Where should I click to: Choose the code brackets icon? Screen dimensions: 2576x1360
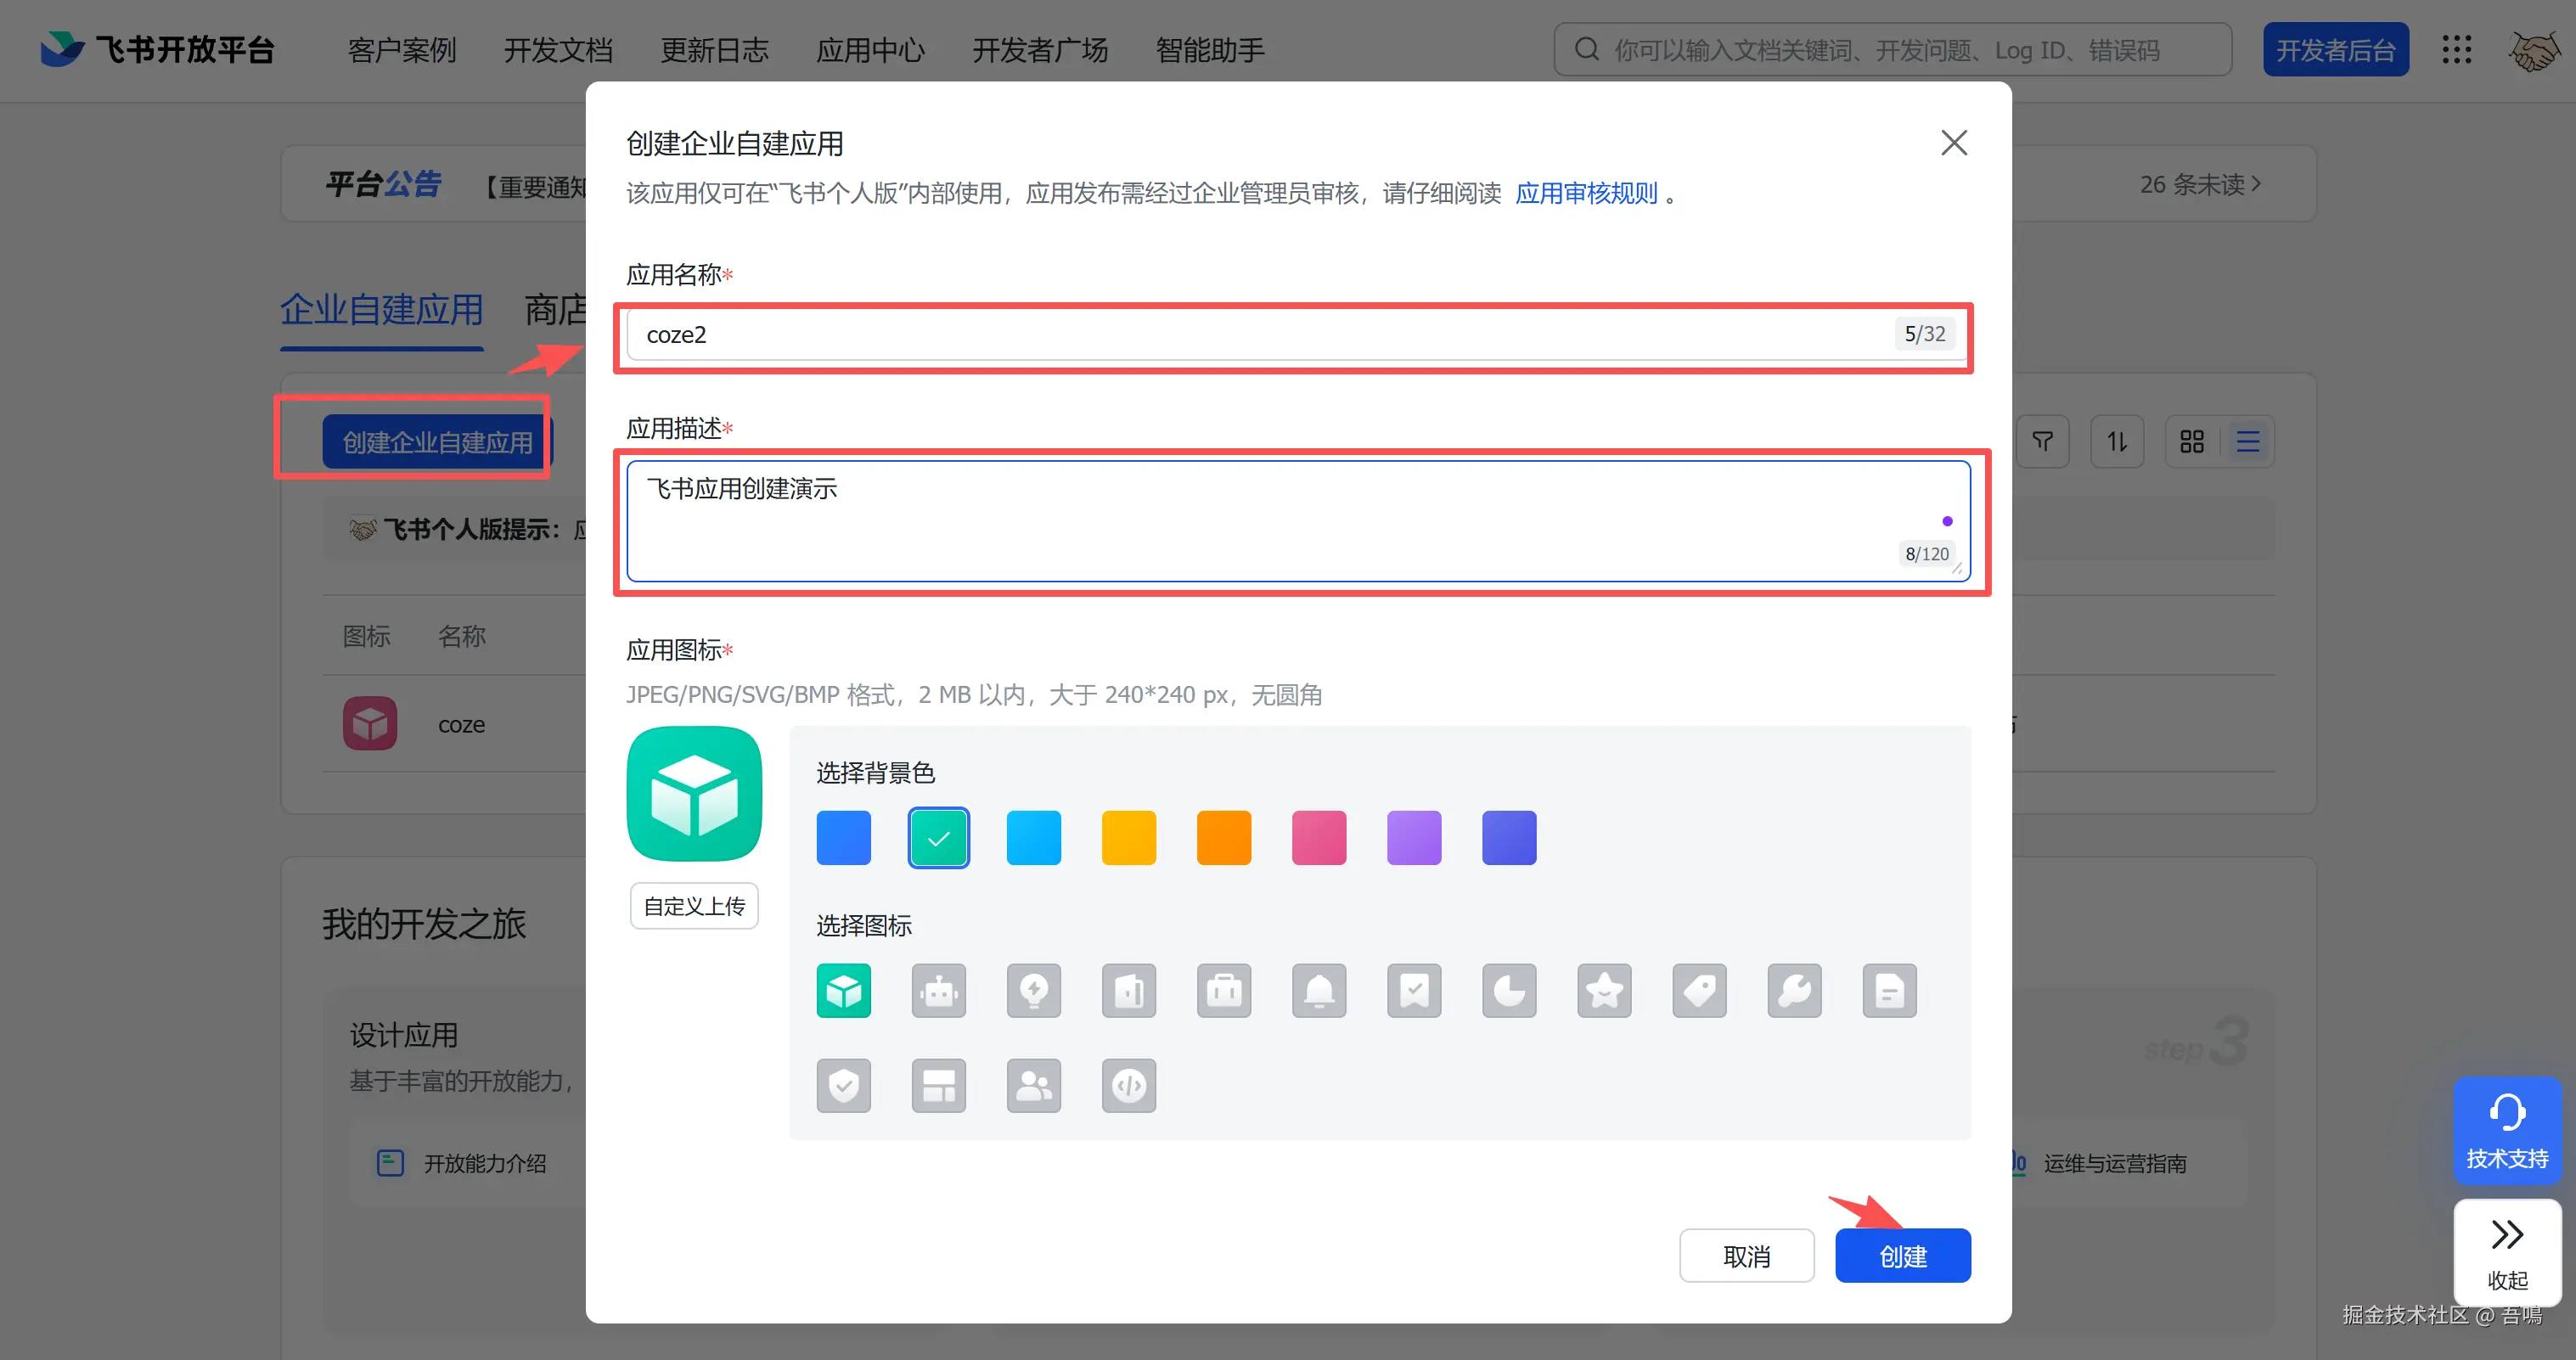[x=1128, y=1086]
